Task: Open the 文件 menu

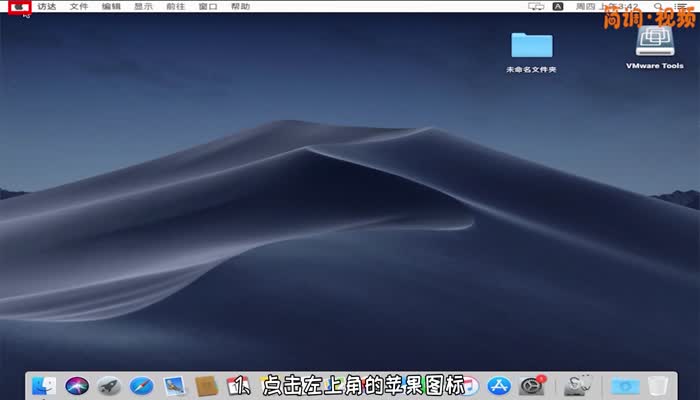Action: [x=79, y=6]
